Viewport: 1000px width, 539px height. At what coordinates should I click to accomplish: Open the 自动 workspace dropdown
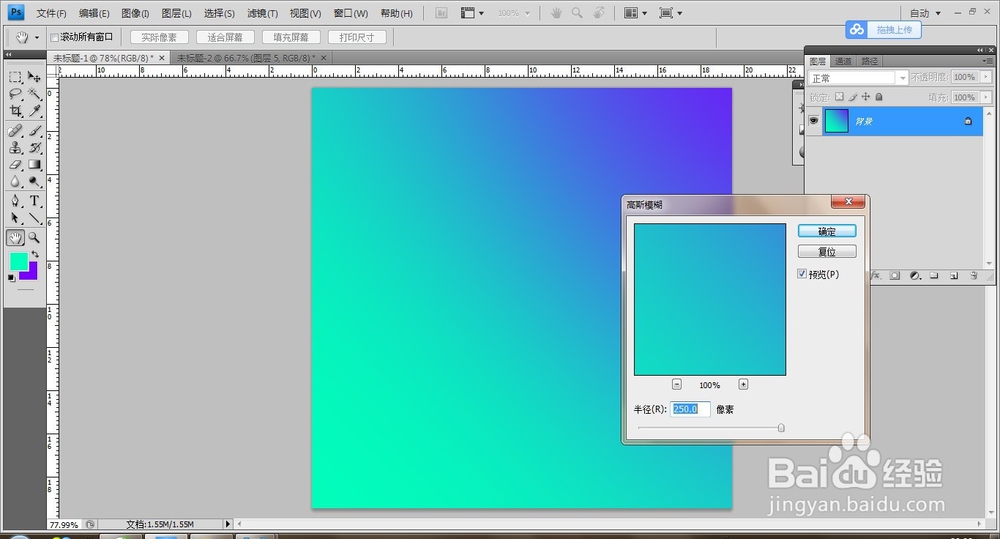click(x=925, y=13)
